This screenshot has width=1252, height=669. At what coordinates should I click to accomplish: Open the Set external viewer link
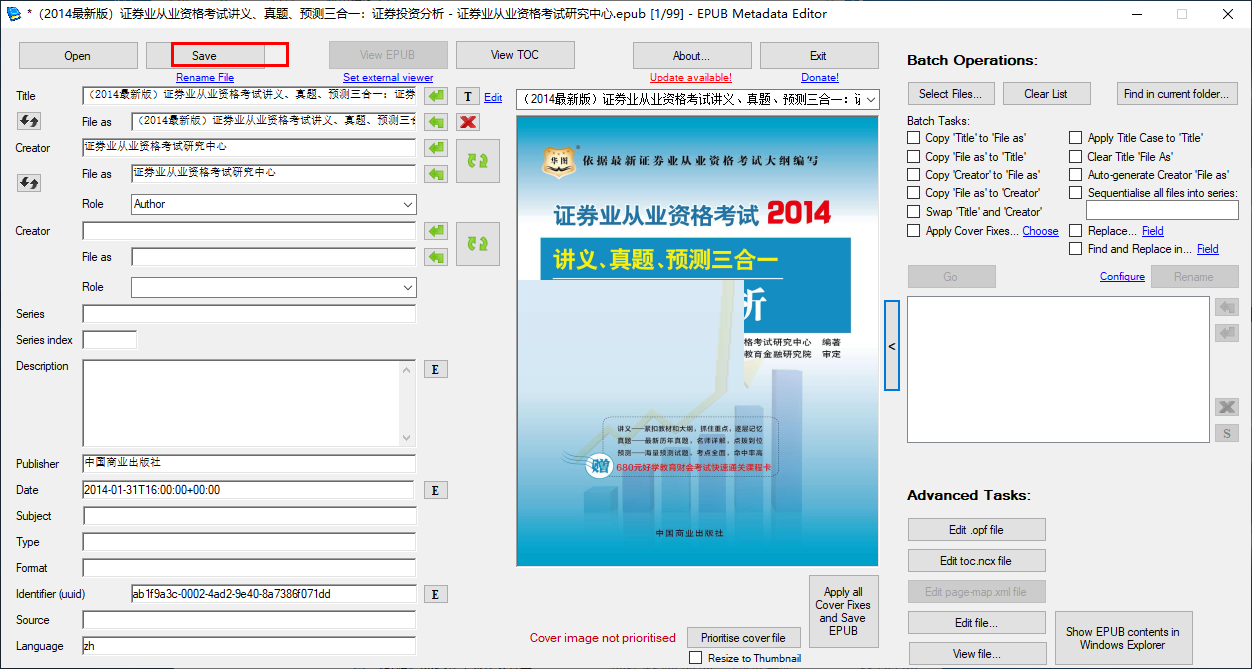388,77
